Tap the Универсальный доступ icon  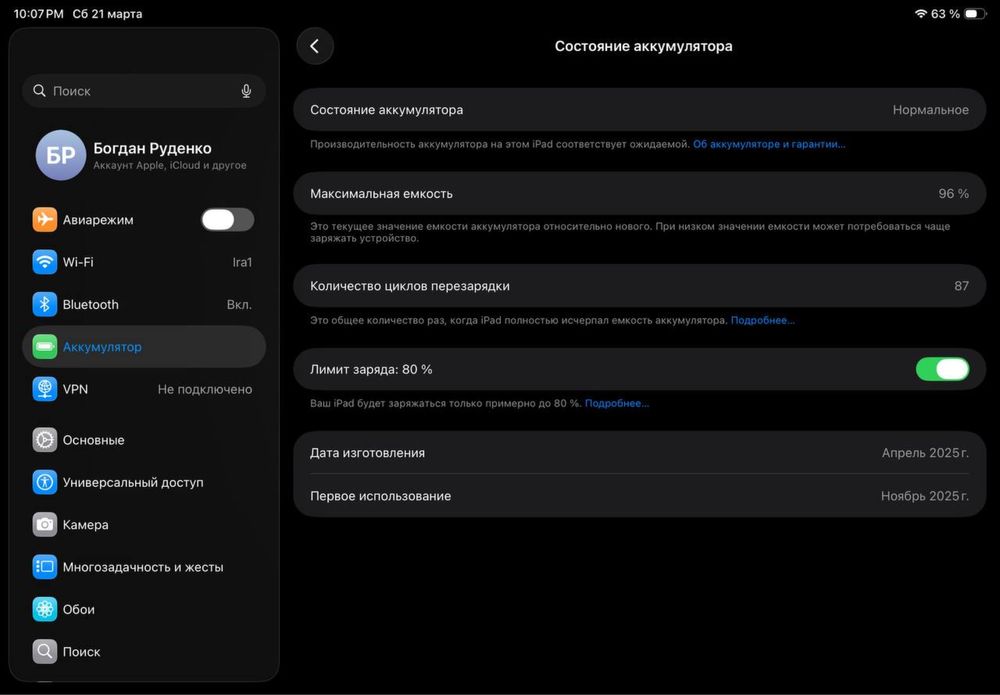tap(45, 482)
